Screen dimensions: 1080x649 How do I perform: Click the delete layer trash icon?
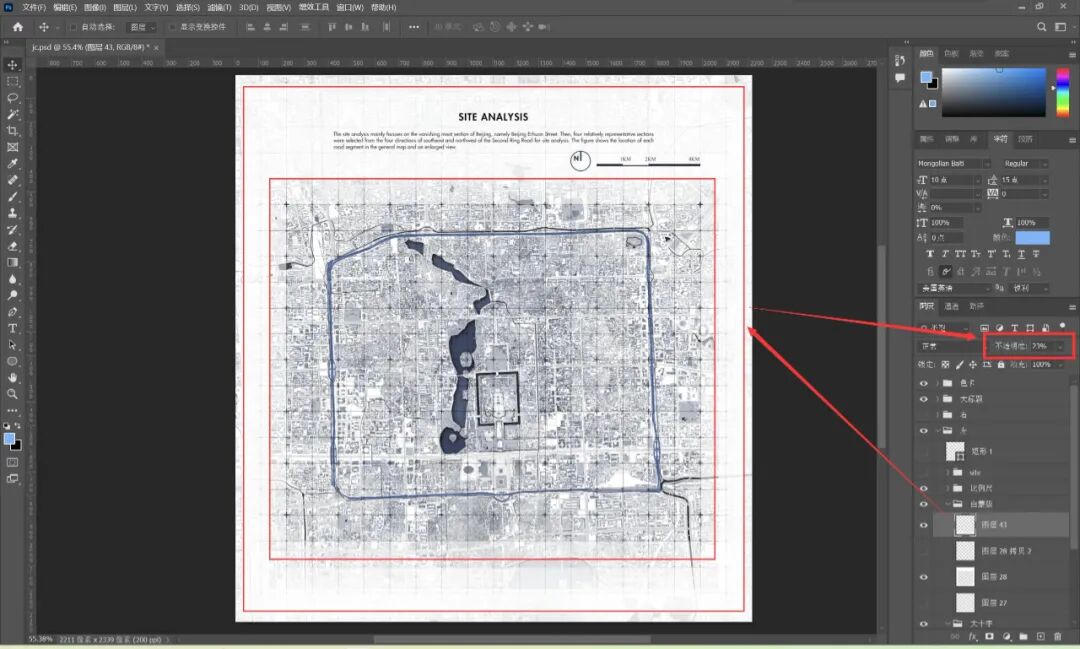click(1058, 637)
